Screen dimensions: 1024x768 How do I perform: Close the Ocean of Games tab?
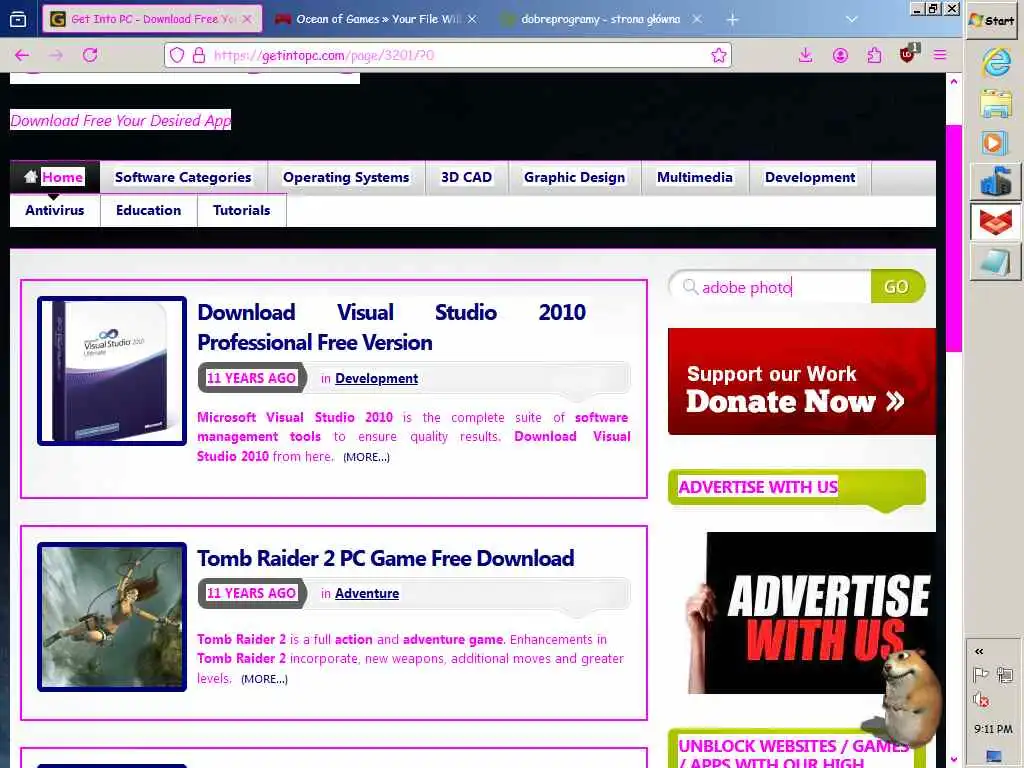[x=472, y=20]
